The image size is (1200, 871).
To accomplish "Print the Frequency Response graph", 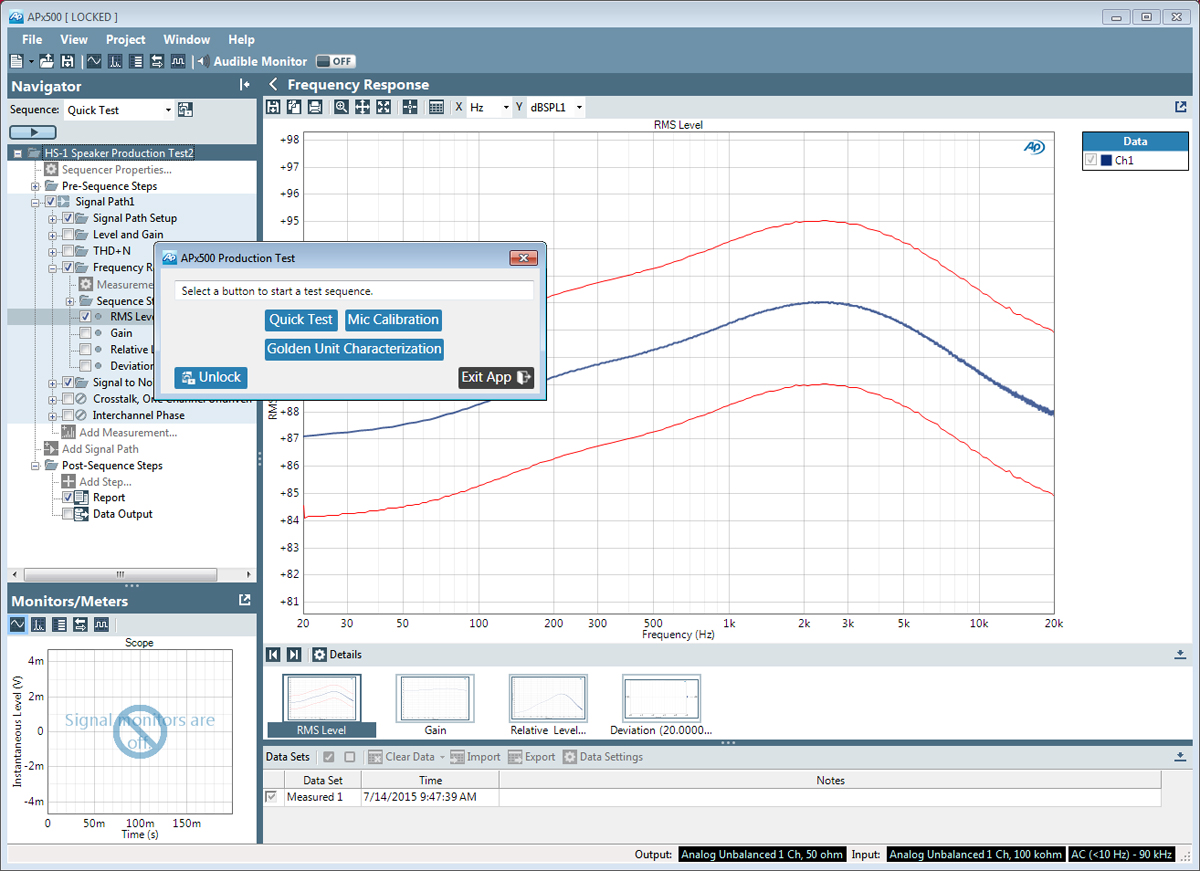I will [x=314, y=106].
